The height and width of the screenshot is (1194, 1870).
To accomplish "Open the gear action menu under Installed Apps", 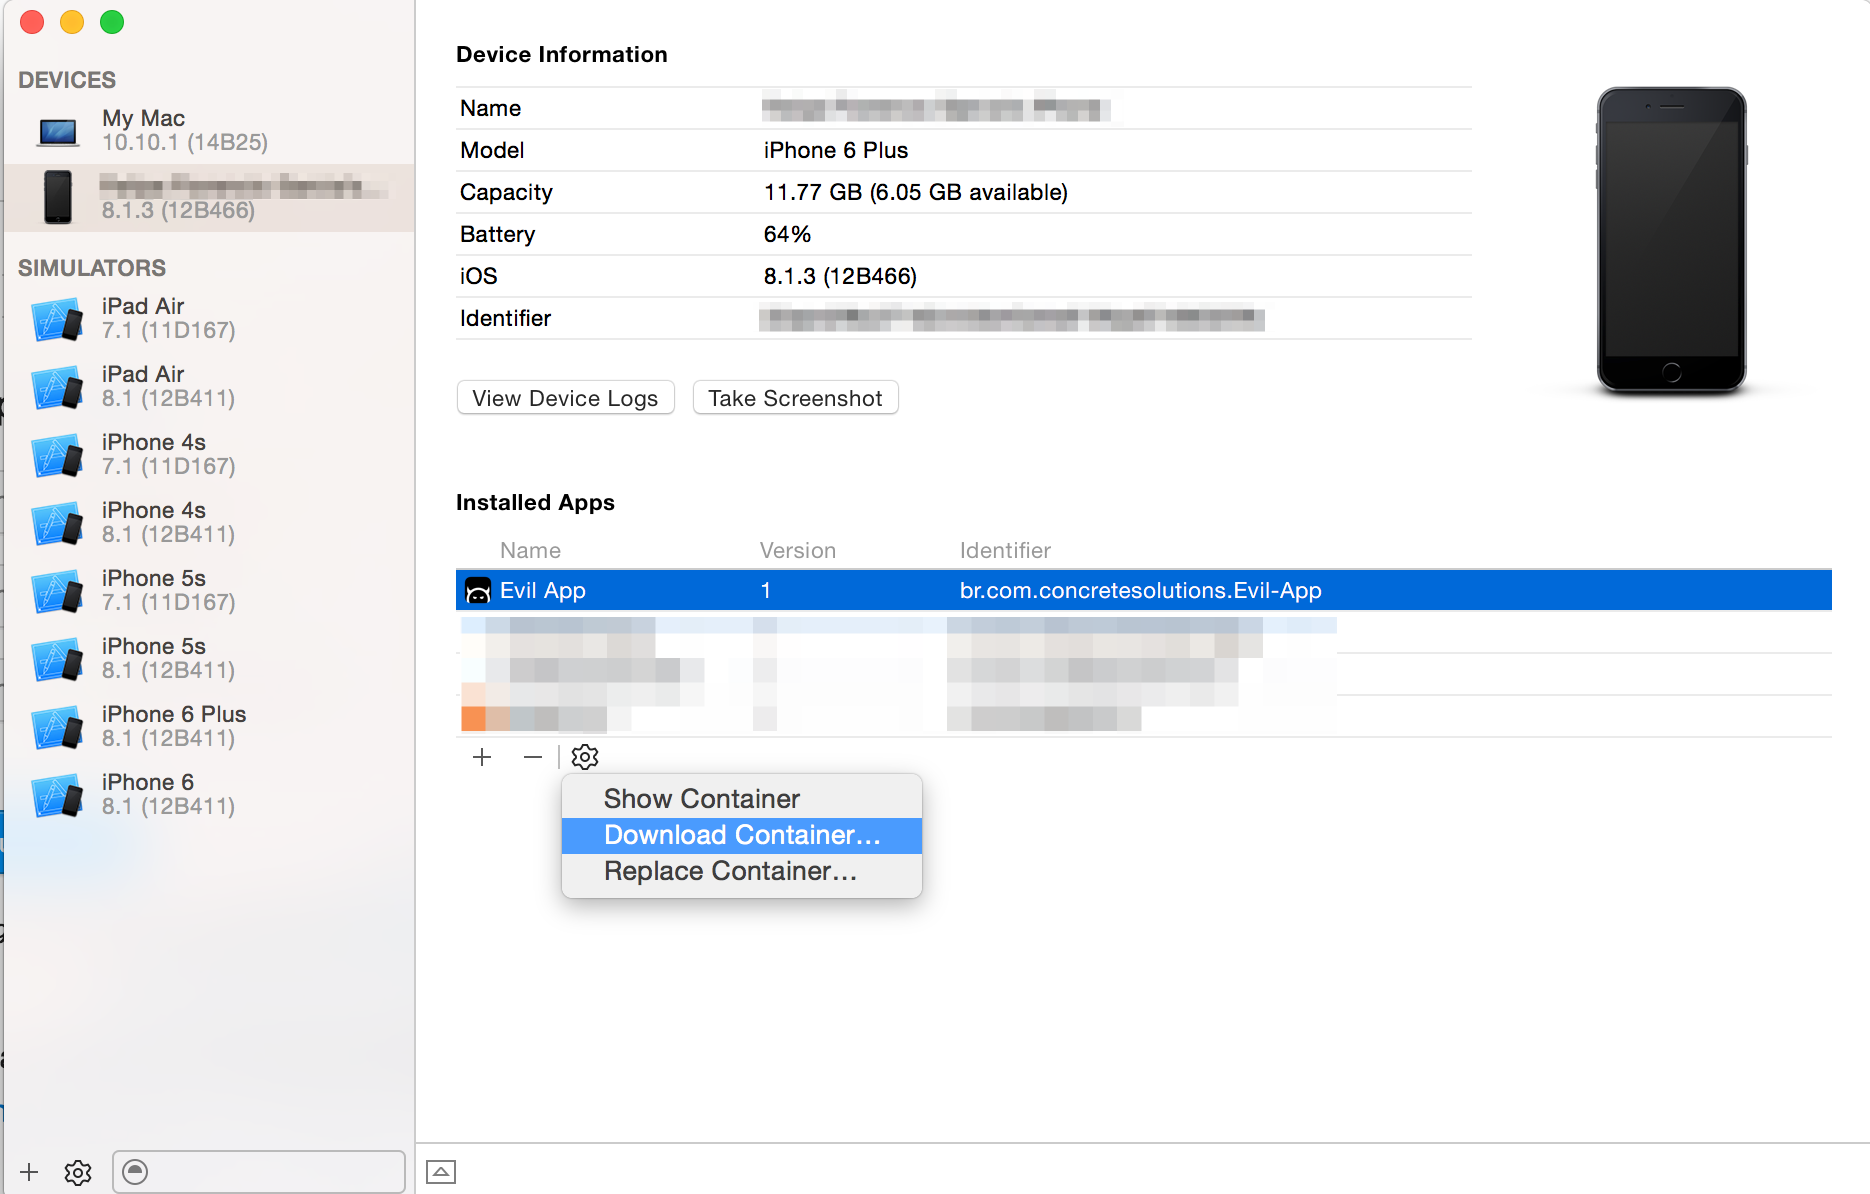I will [585, 757].
